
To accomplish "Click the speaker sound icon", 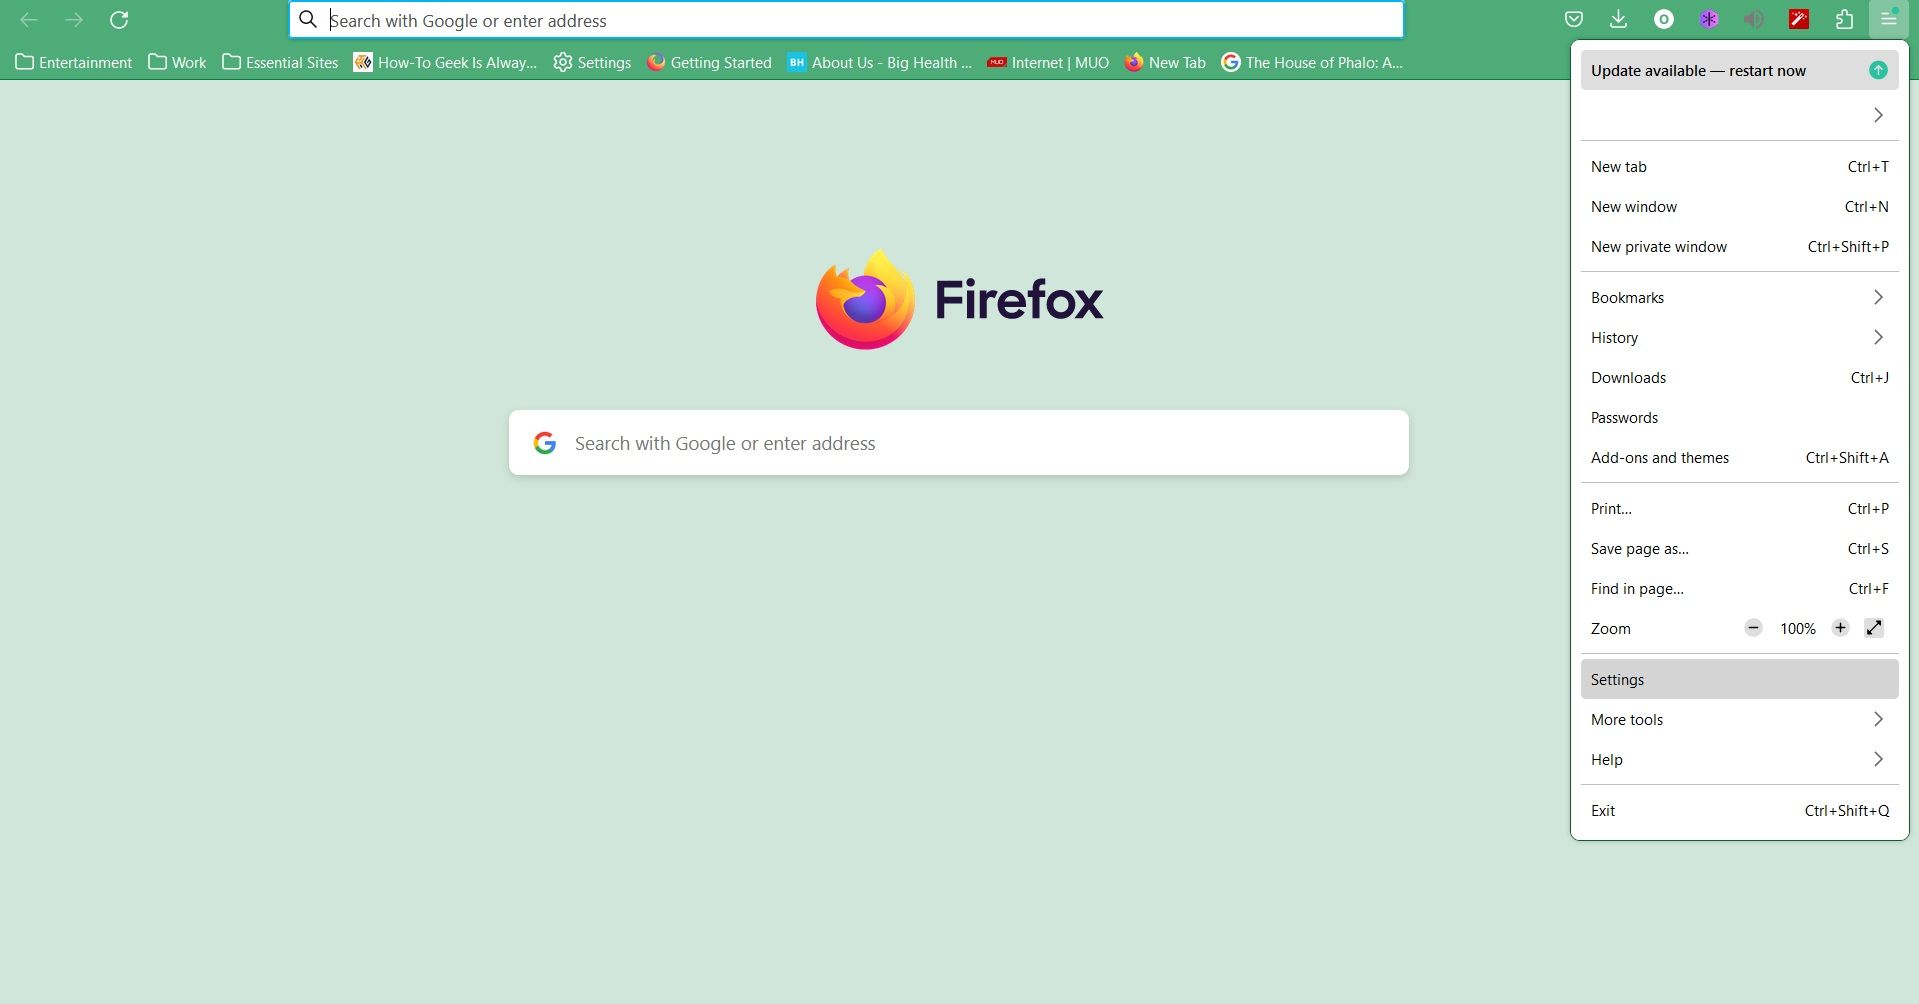I will (x=1755, y=19).
